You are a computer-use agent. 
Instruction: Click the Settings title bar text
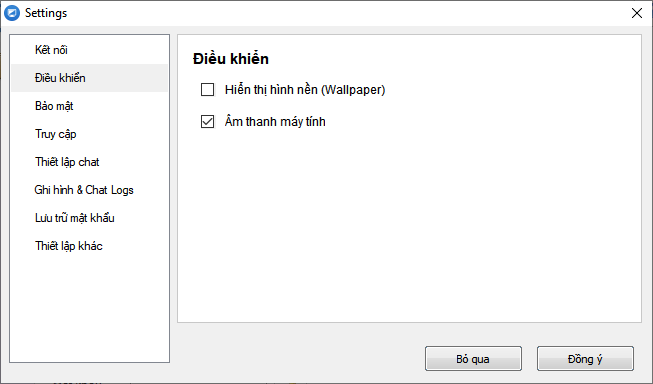[46, 13]
